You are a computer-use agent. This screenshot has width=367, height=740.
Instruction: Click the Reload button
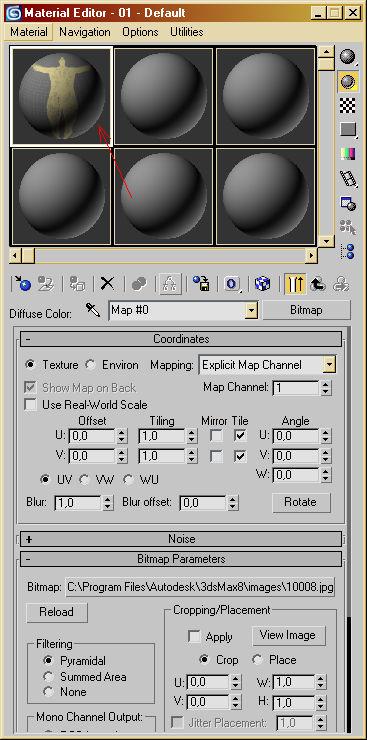pyautogui.click(x=57, y=612)
